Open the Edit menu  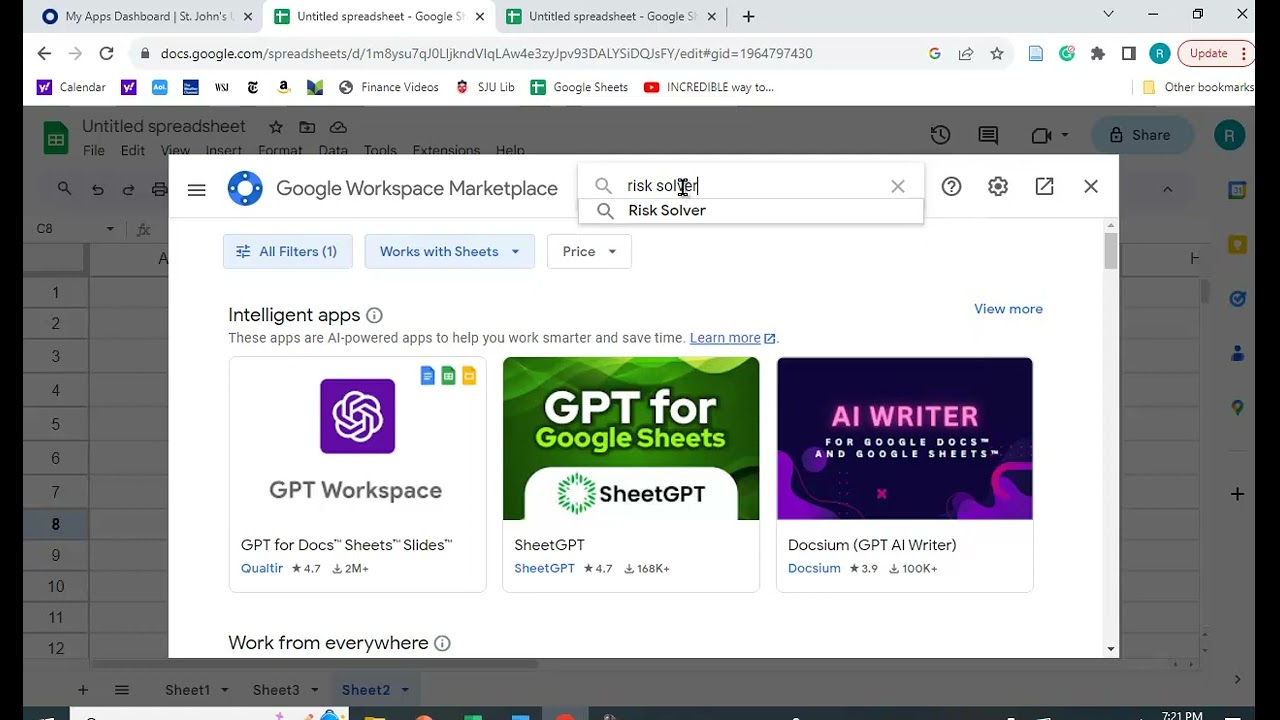[133, 150]
